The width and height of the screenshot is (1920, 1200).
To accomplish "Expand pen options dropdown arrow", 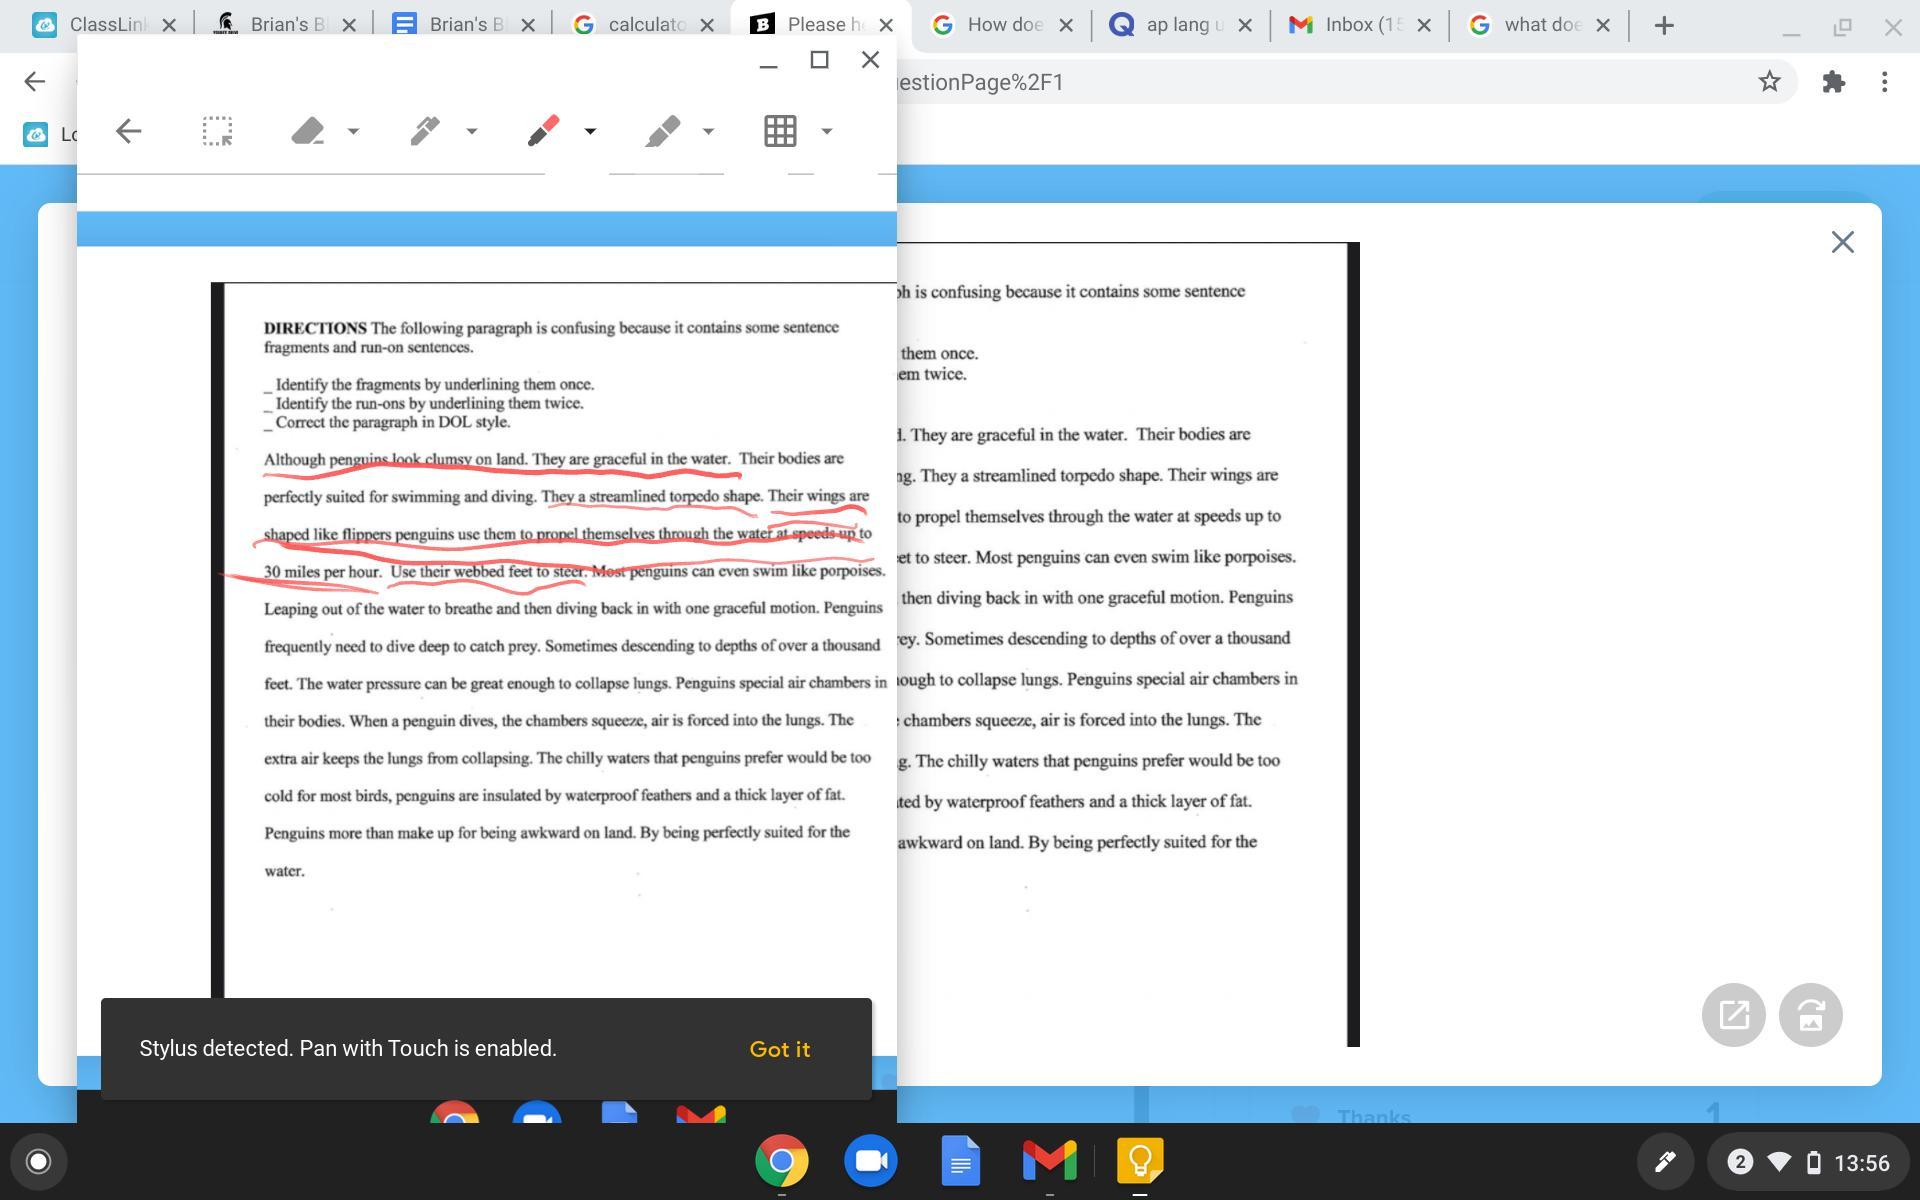I will pyautogui.click(x=471, y=131).
